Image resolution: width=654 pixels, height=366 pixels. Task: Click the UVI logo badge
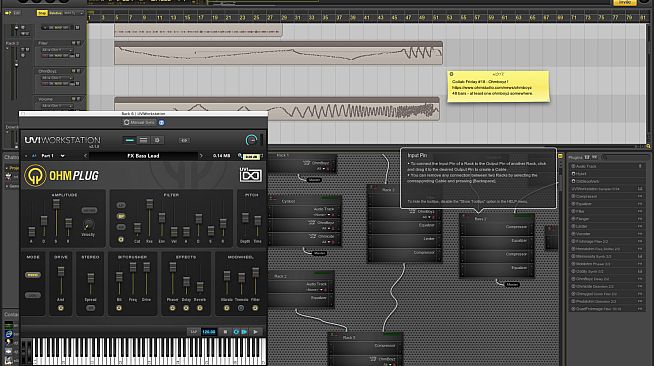coord(251,175)
